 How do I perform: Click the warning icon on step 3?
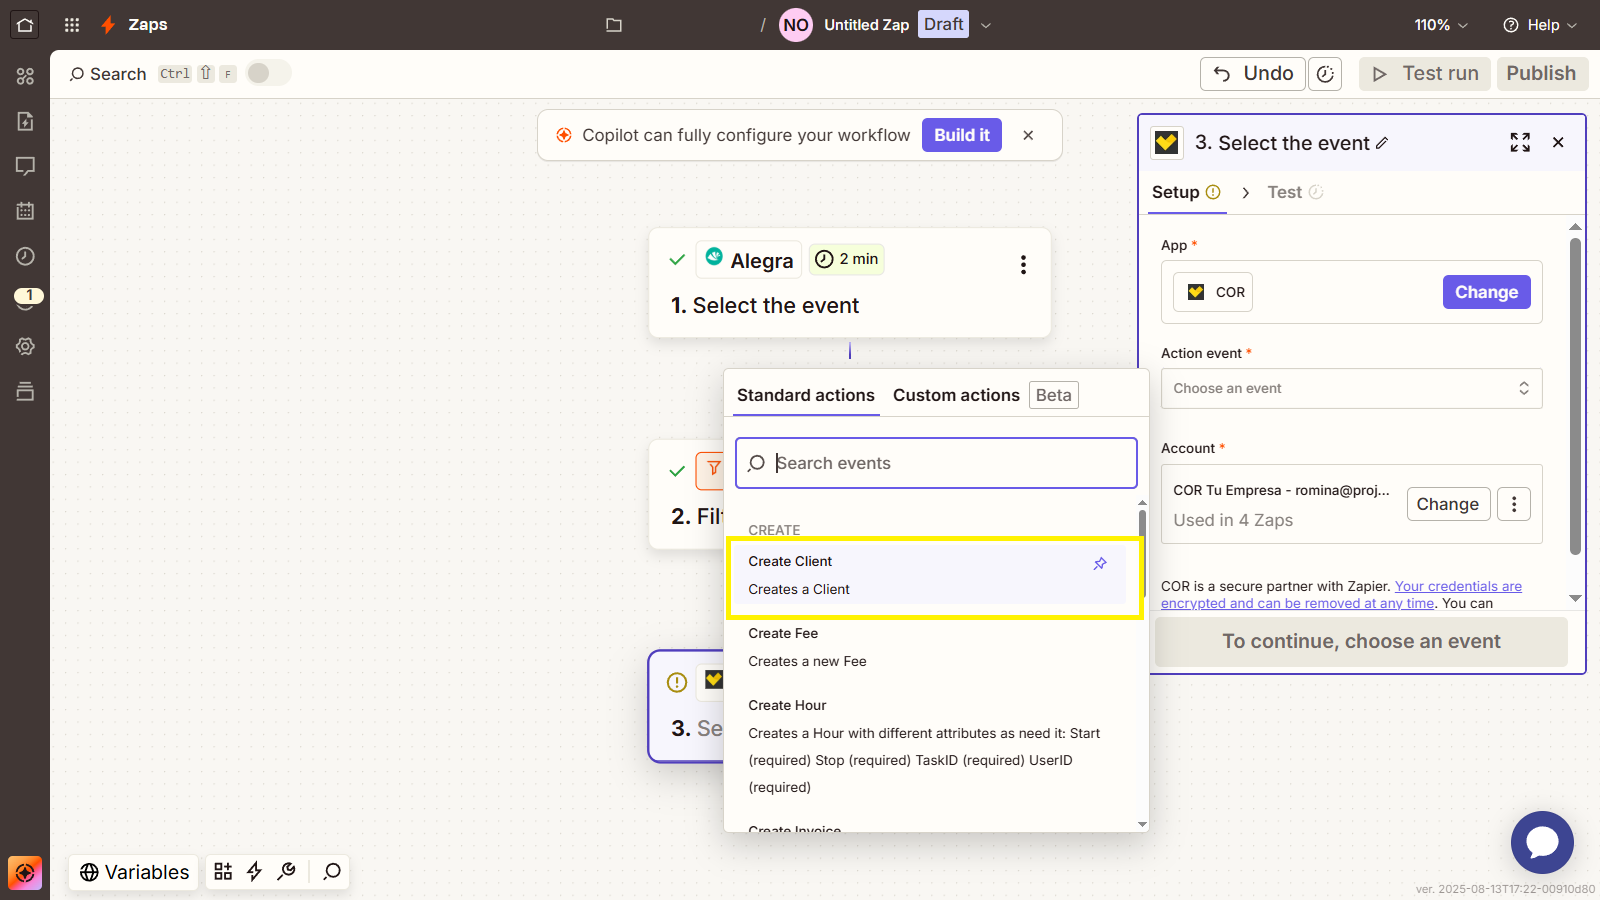click(x=677, y=683)
